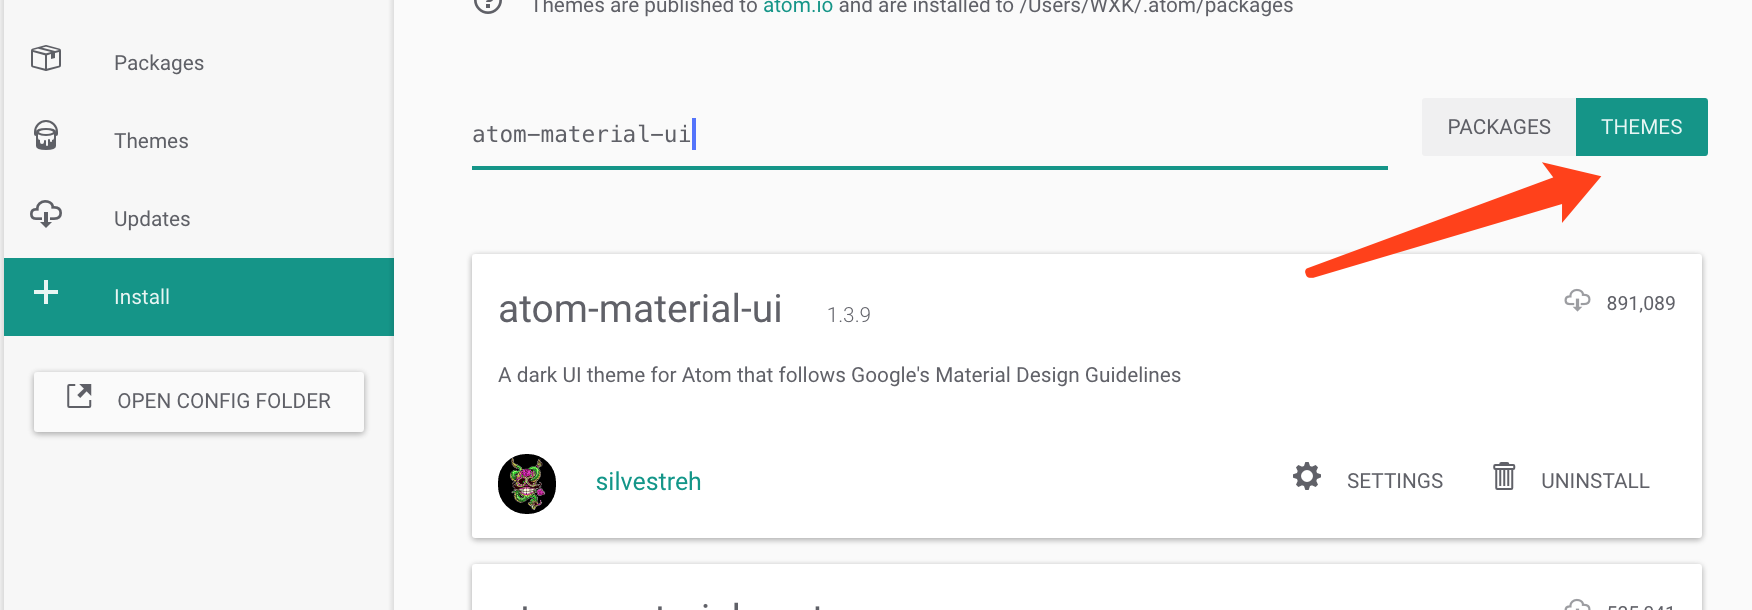Viewport: 1752px width, 610px height.
Task: Select the THEMES search filter
Action: point(1641,127)
